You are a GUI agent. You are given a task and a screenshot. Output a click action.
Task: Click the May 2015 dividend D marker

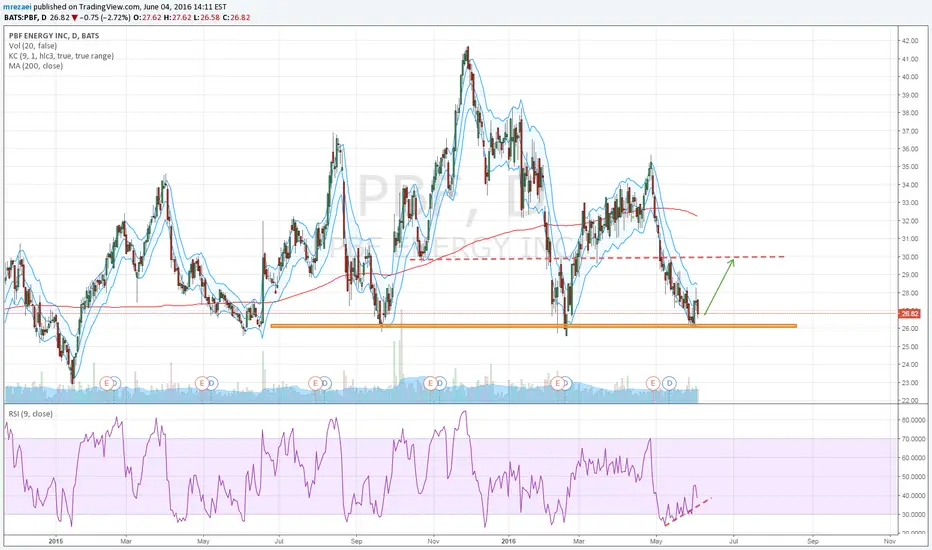click(x=212, y=383)
